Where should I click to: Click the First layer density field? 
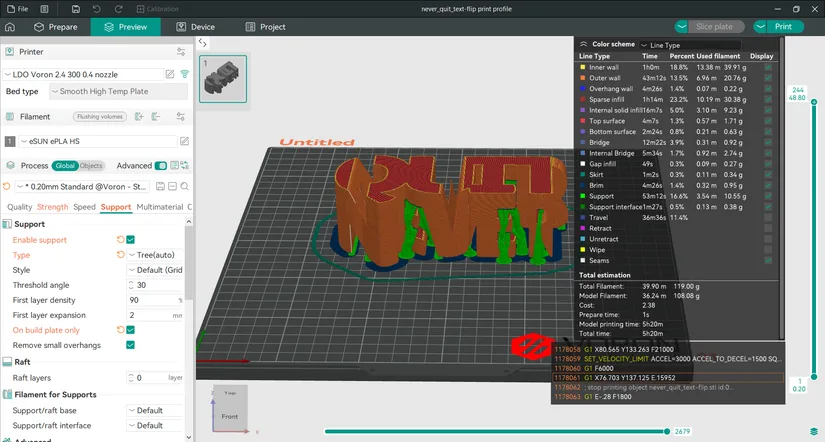[155, 300]
